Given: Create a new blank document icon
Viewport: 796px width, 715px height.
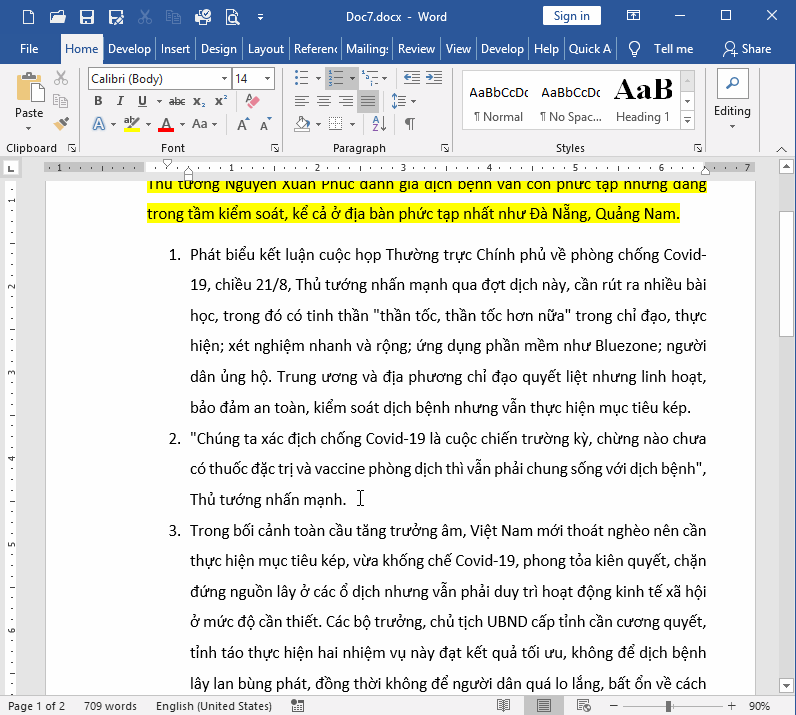Looking at the screenshot, I should pyautogui.click(x=29, y=17).
